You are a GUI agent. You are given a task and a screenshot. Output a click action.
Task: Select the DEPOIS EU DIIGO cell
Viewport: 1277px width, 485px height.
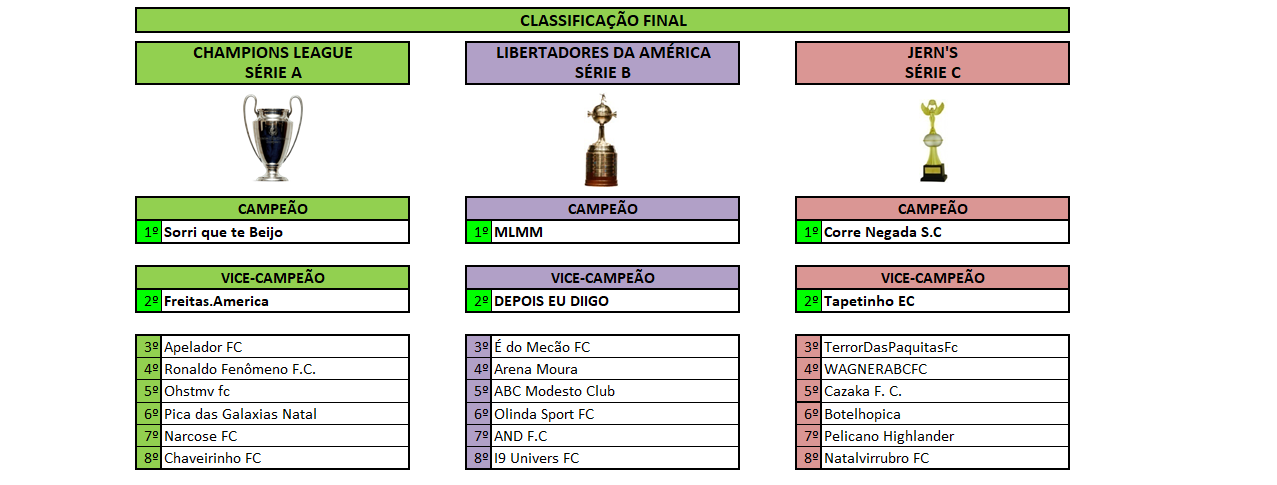615,300
